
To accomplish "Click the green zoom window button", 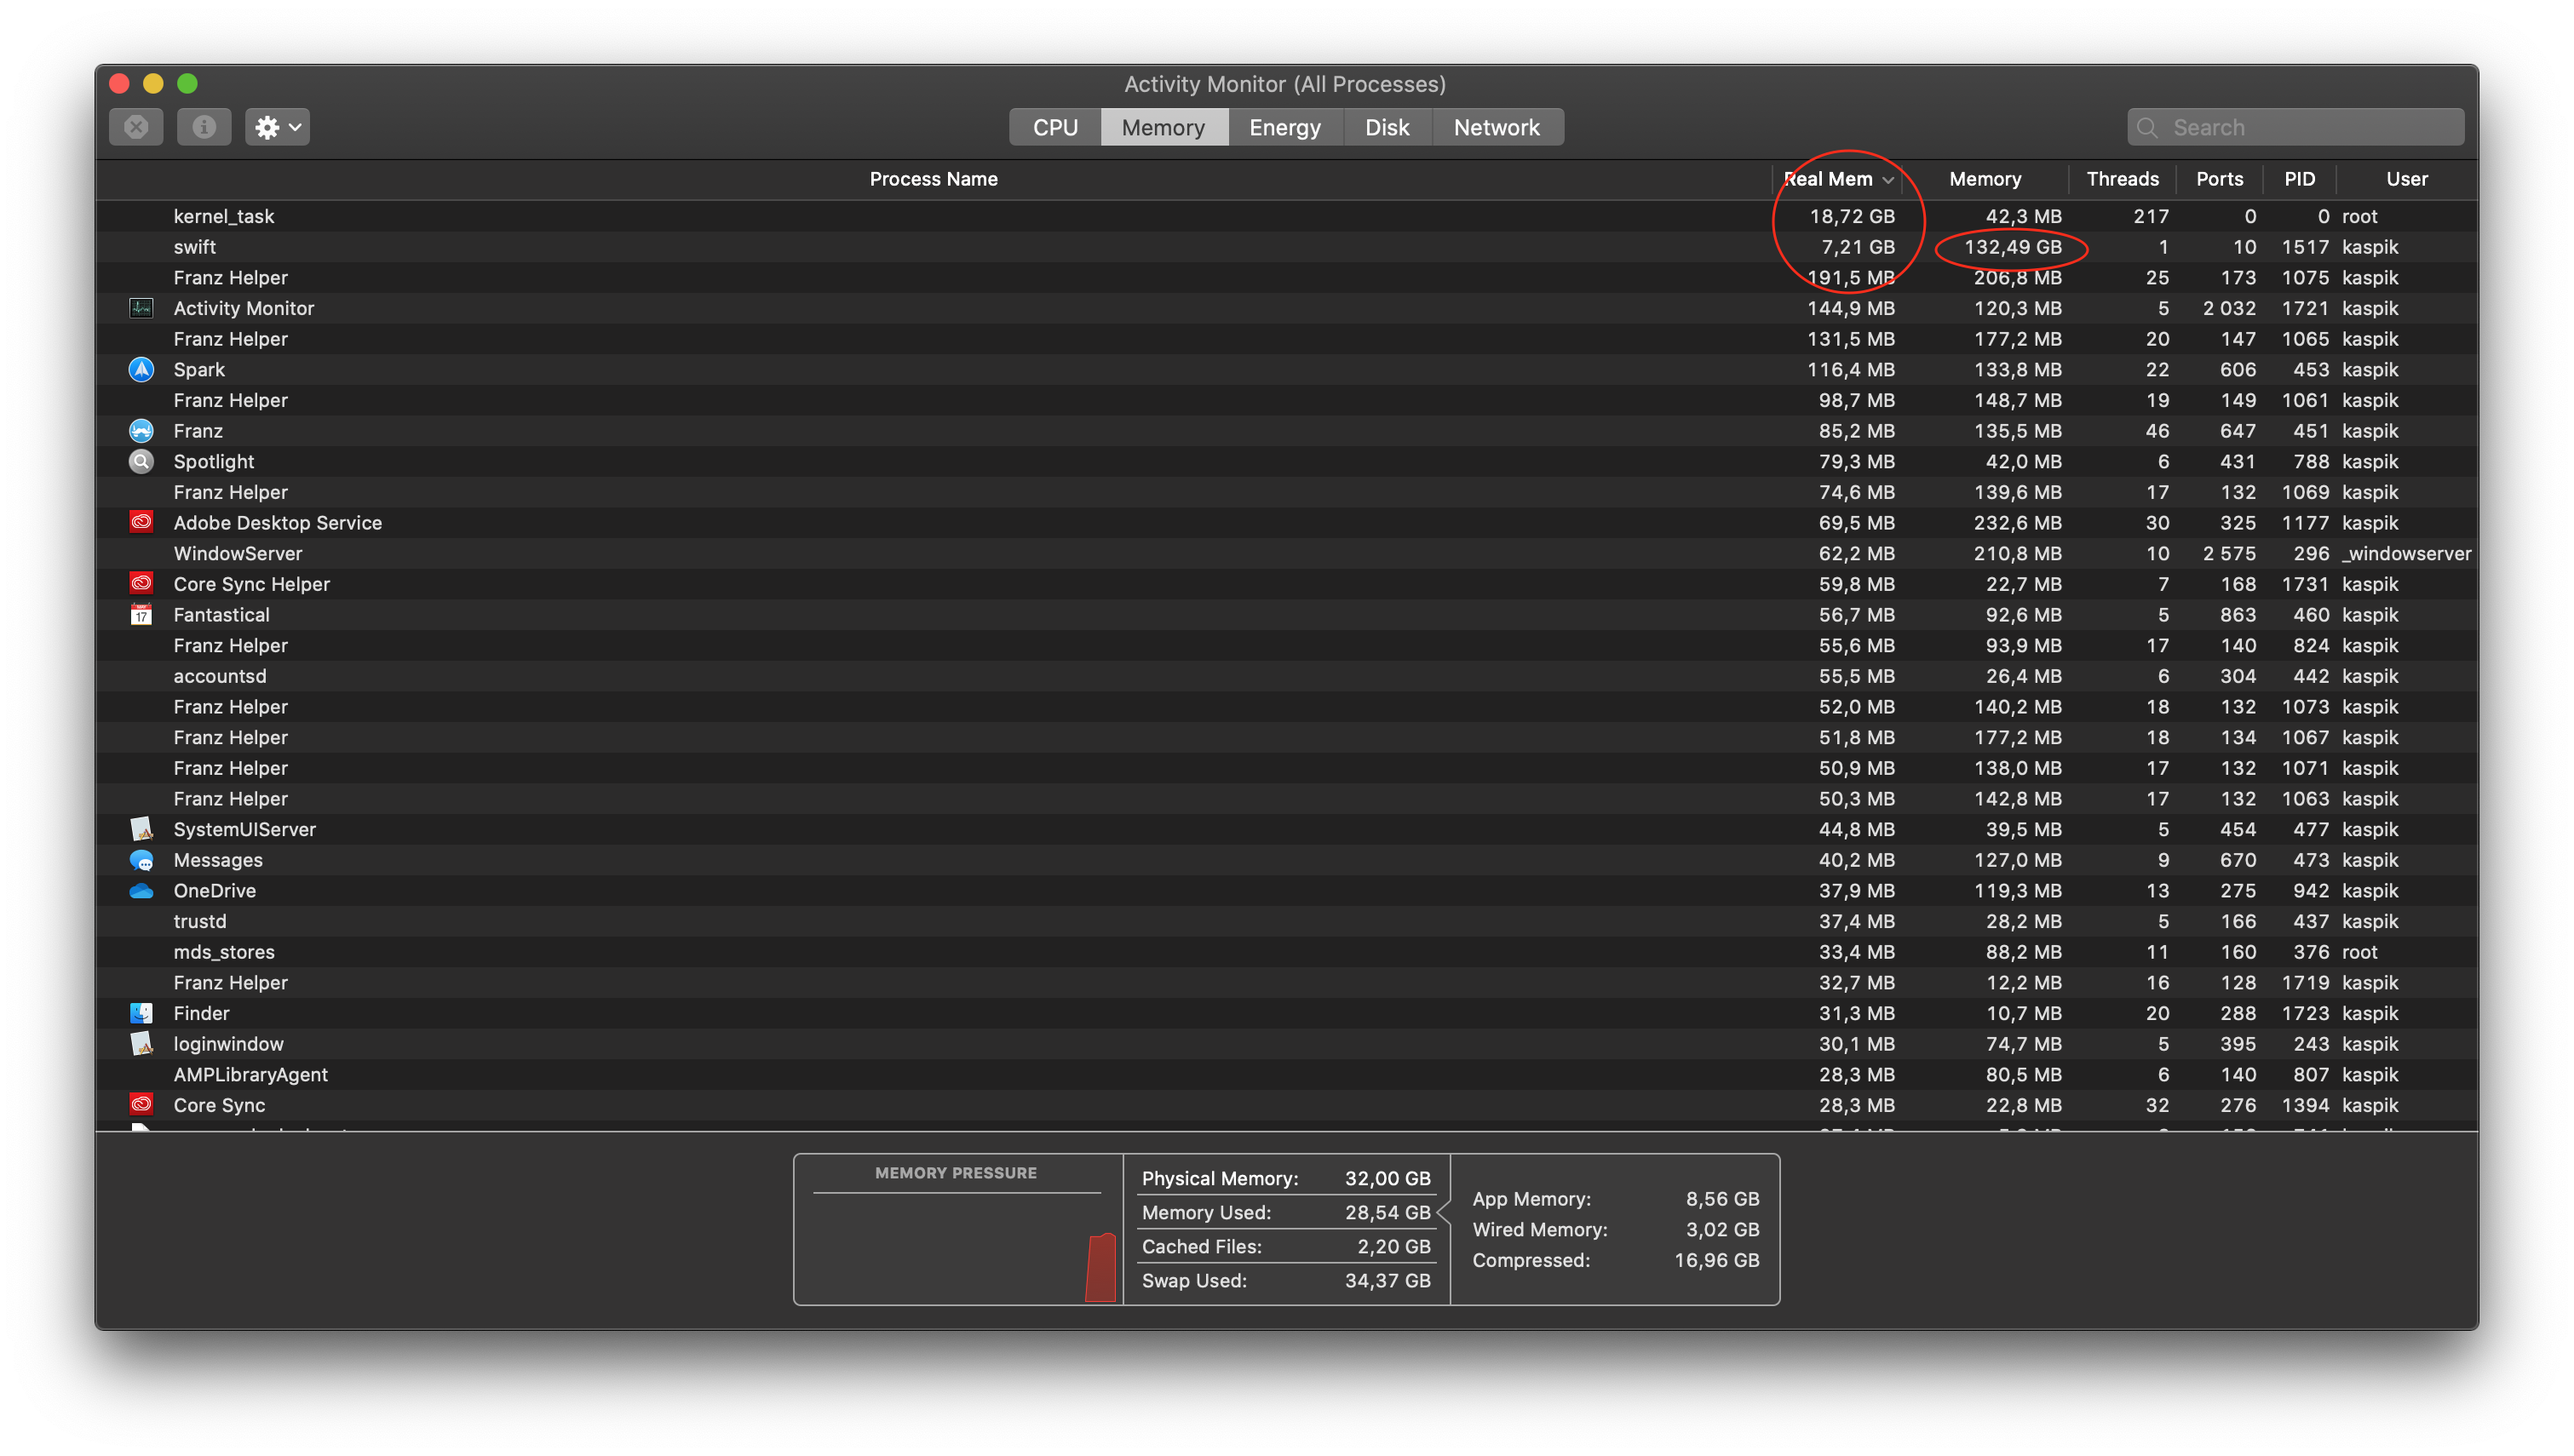I will click(187, 83).
